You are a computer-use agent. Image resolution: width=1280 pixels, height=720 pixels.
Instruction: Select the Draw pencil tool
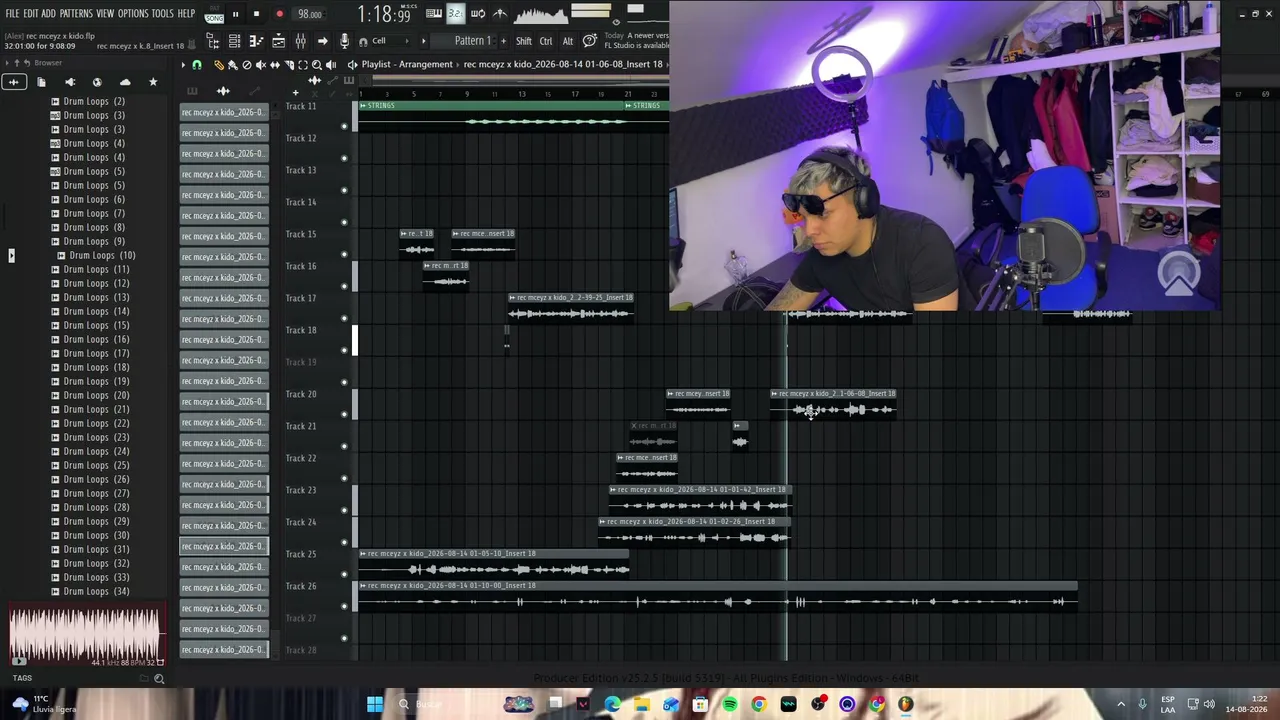tap(219, 65)
